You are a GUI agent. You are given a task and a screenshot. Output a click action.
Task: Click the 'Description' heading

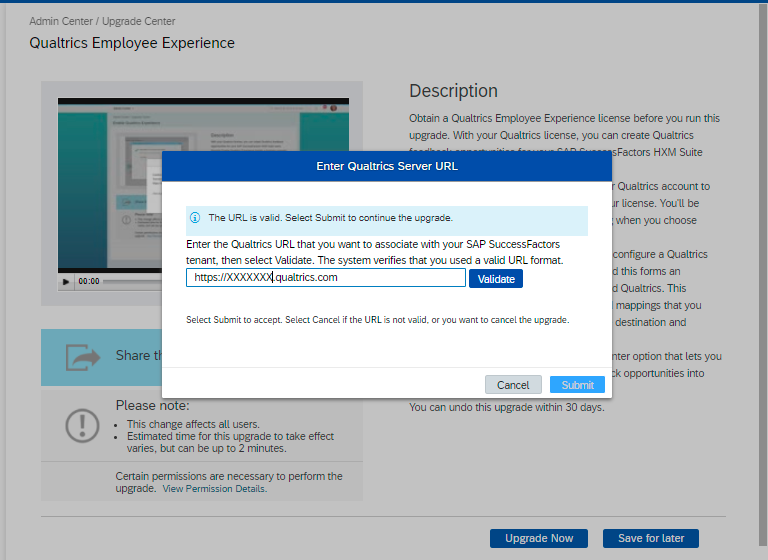pos(454,91)
